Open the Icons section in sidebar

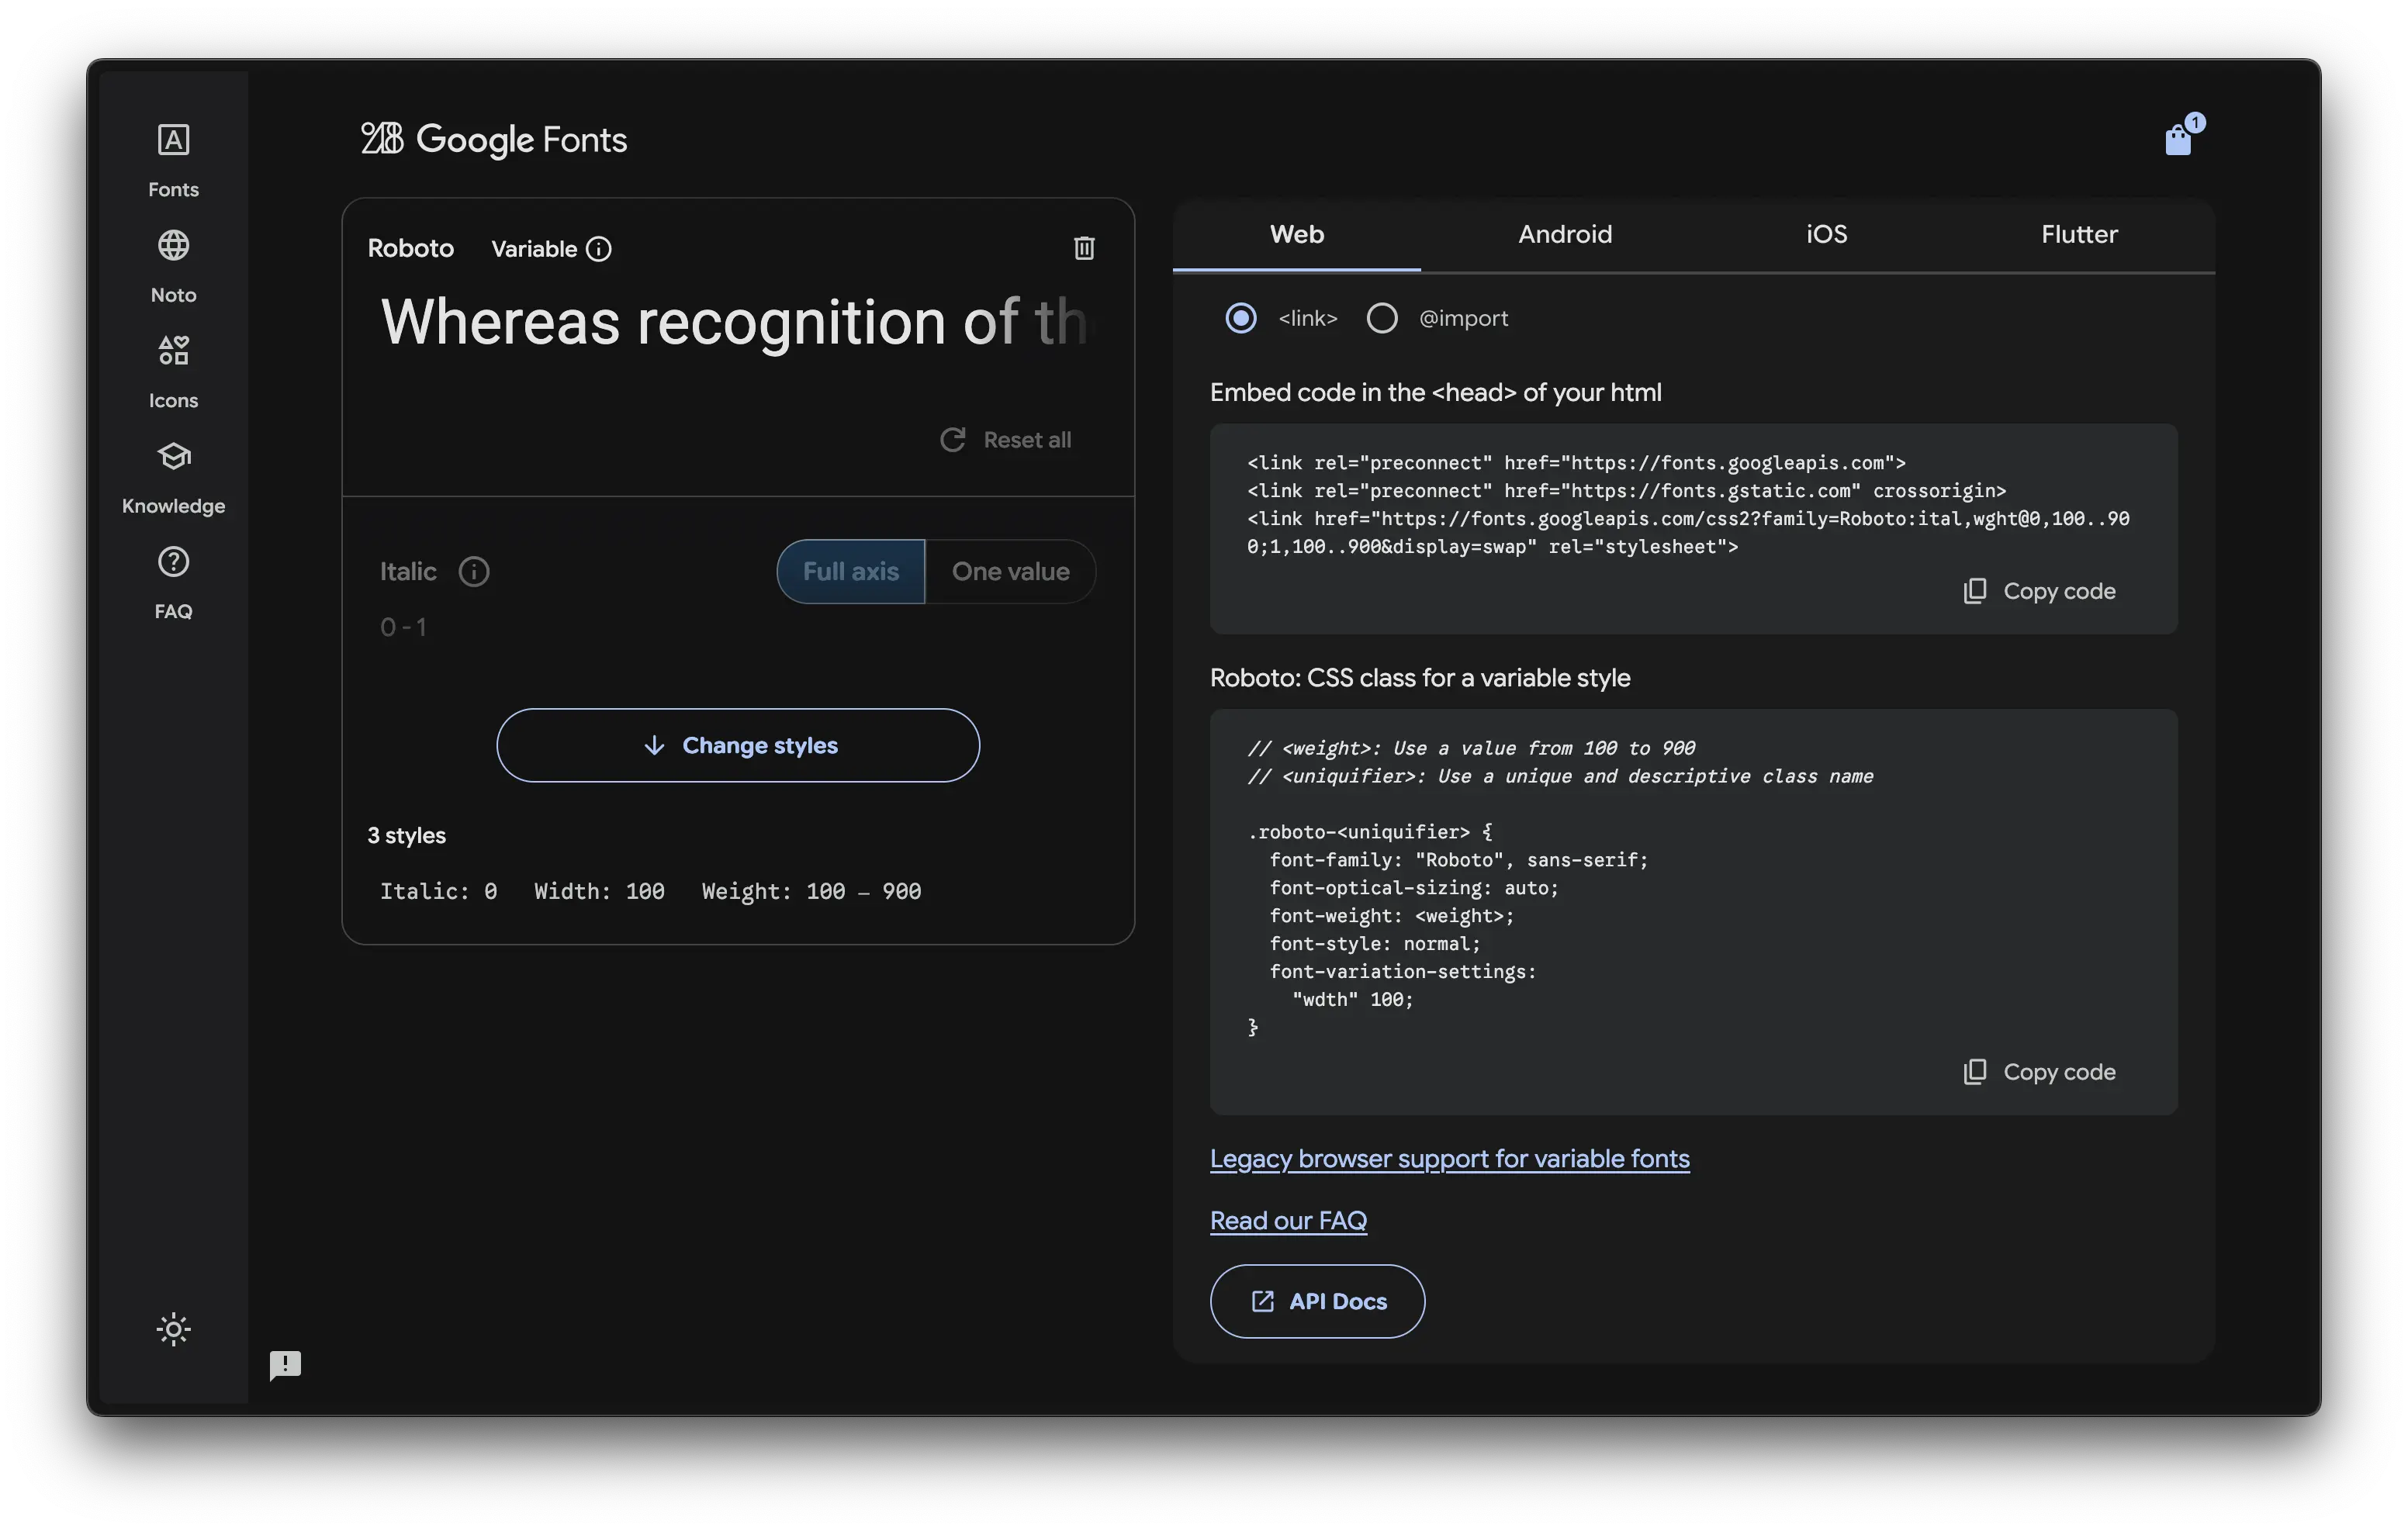pyautogui.click(x=173, y=351)
